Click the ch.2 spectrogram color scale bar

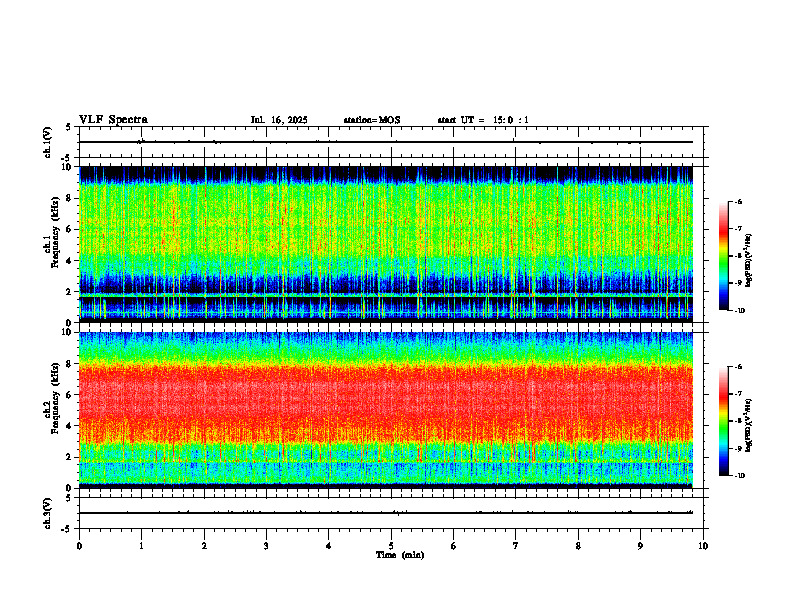coord(723,421)
